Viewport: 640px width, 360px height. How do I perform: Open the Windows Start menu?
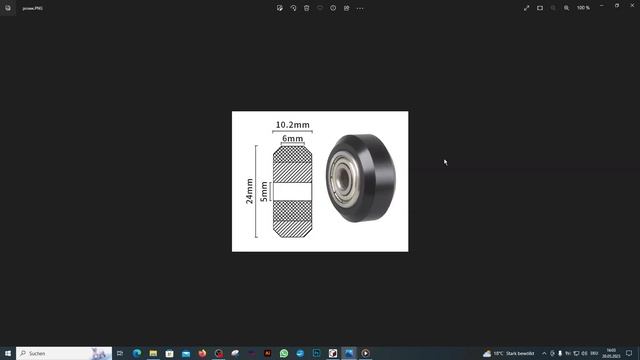coord(8,353)
